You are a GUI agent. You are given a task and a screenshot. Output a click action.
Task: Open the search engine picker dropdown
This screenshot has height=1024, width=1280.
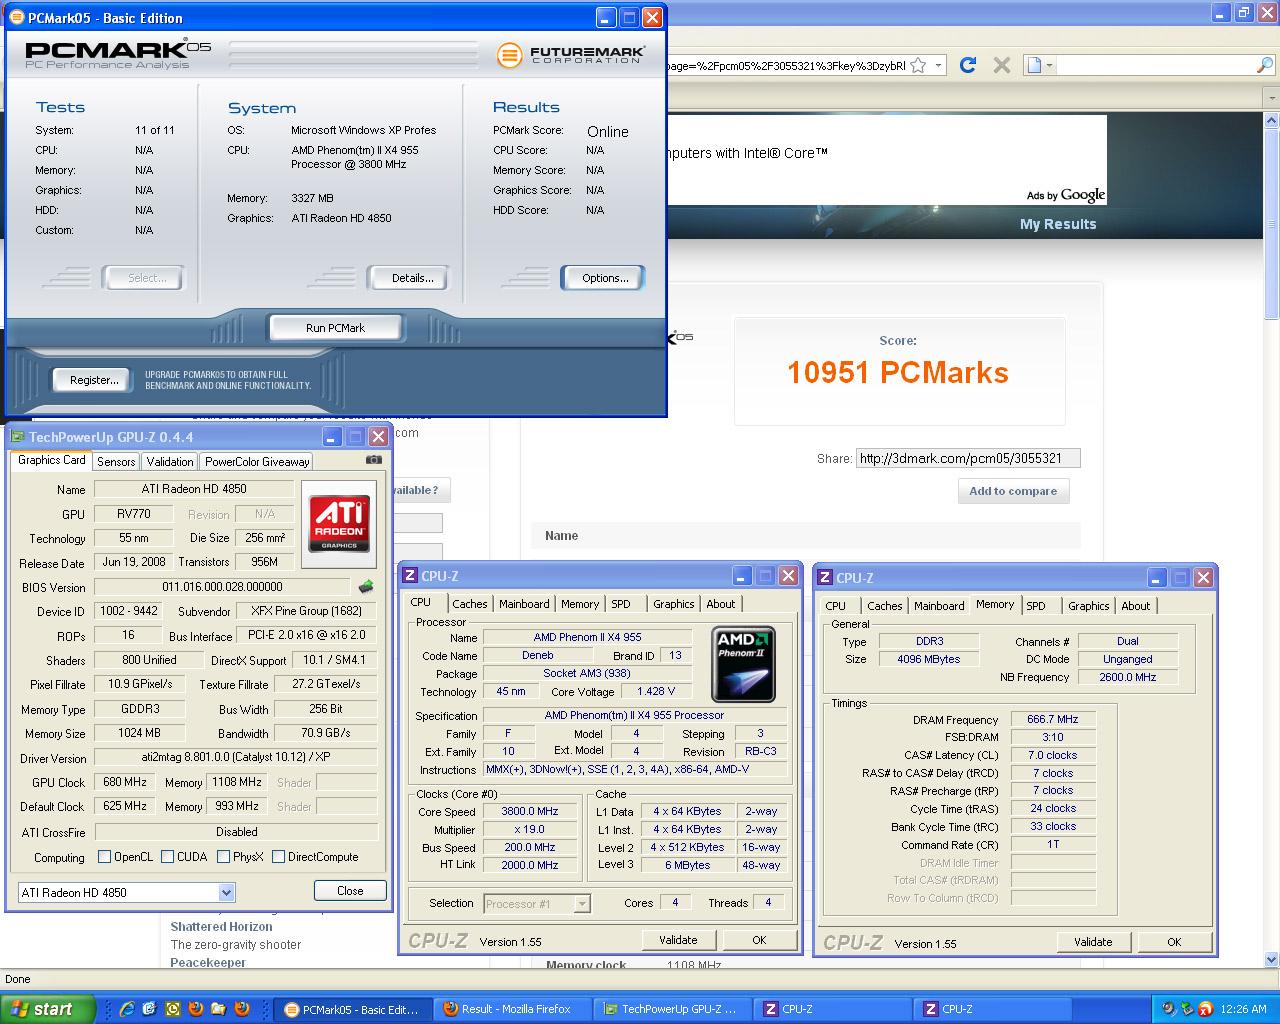click(x=1041, y=65)
